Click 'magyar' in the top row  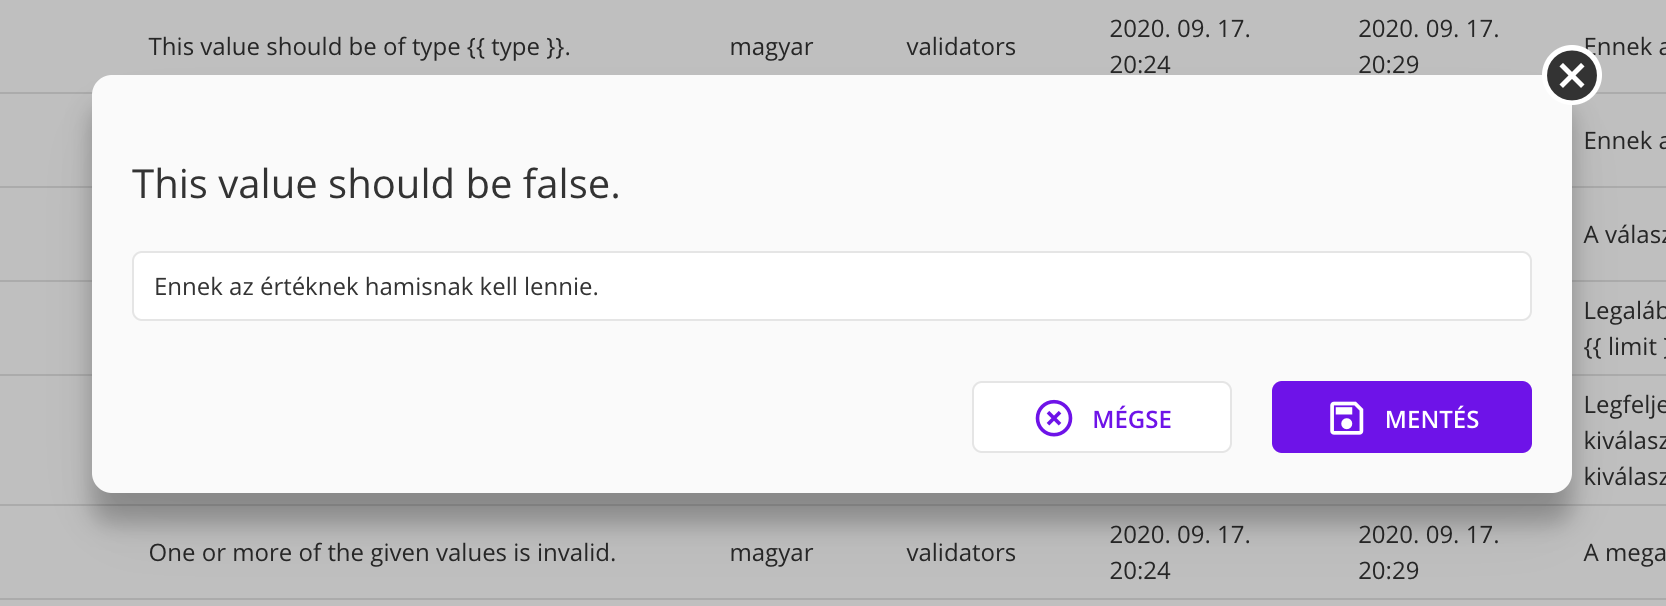[771, 47]
